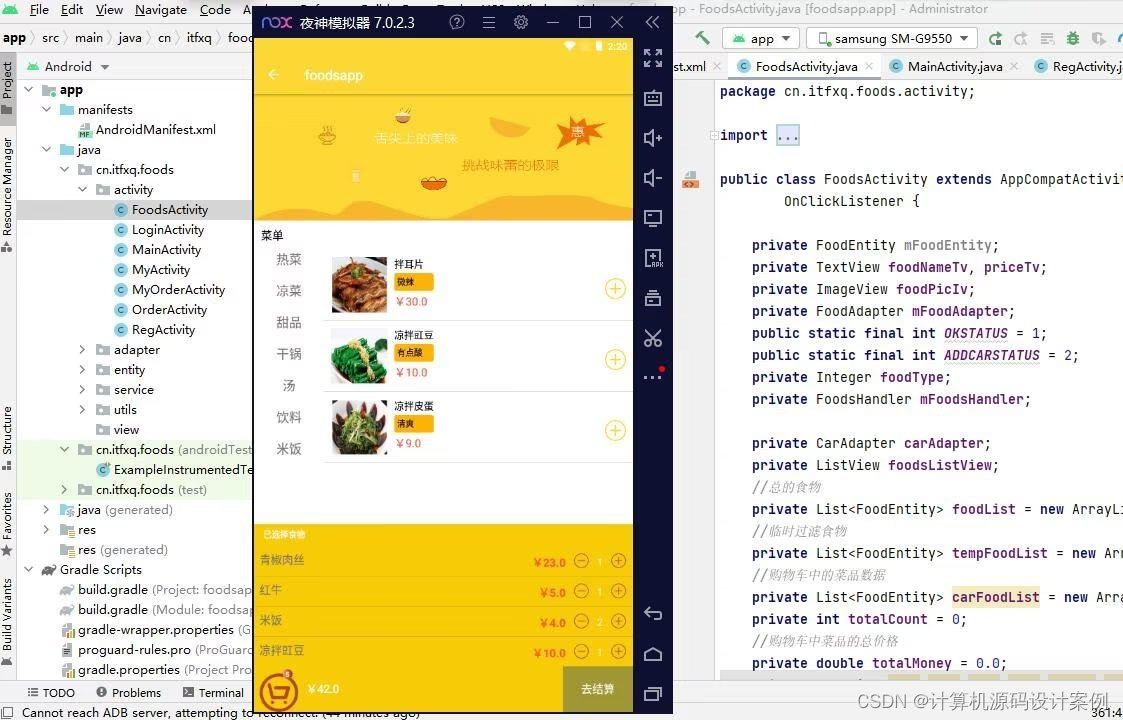Decrease 米饭 quantity in cart

click(x=582, y=621)
